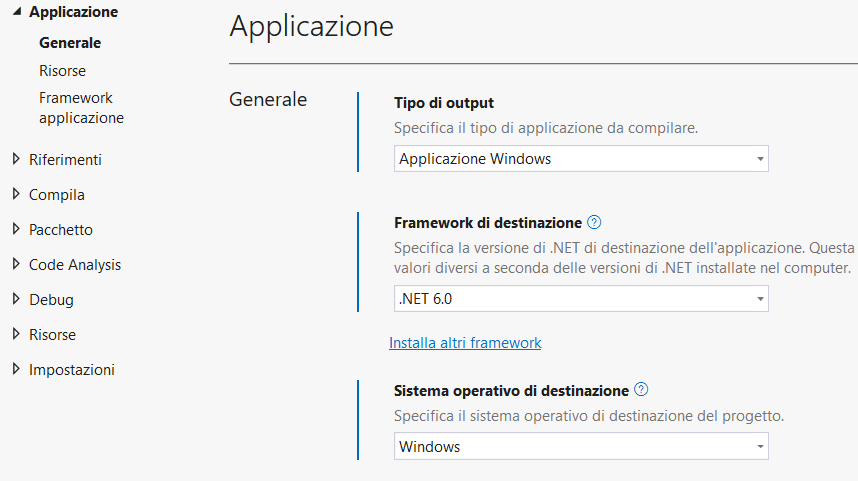This screenshot has width=858, height=481.
Task: Expand the Compila section arrow
Action: coord(16,194)
